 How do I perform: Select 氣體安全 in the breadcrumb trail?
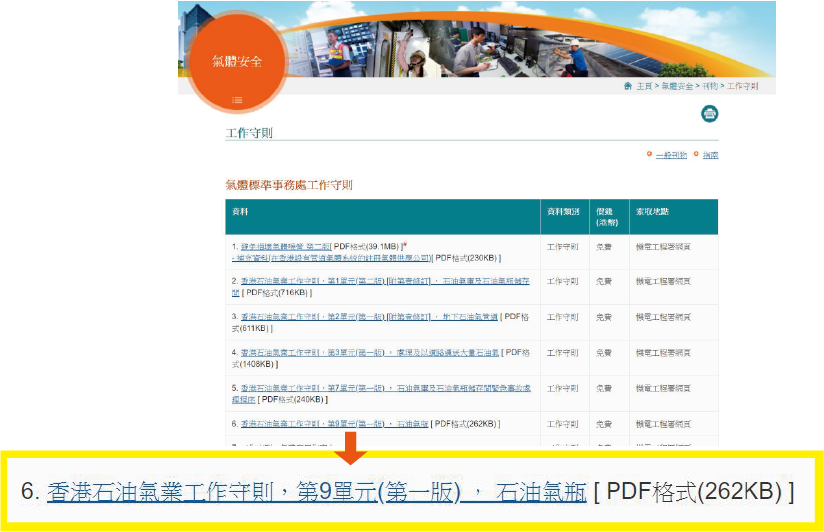coord(676,87)
